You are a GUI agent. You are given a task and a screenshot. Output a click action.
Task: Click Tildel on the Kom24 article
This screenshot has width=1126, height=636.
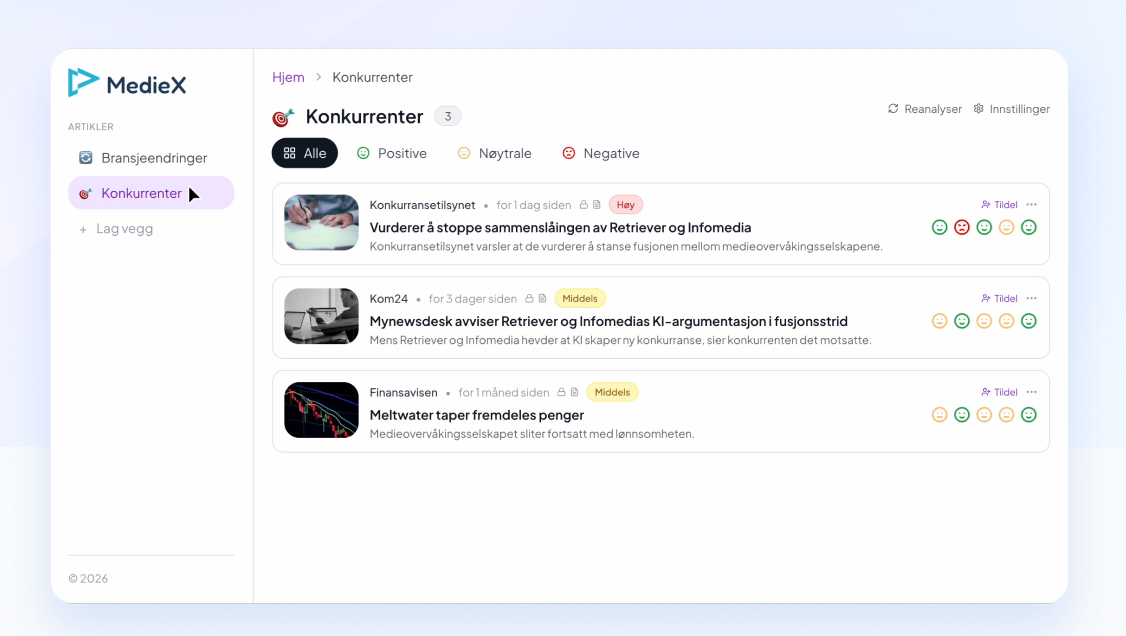tap(999, 299)
